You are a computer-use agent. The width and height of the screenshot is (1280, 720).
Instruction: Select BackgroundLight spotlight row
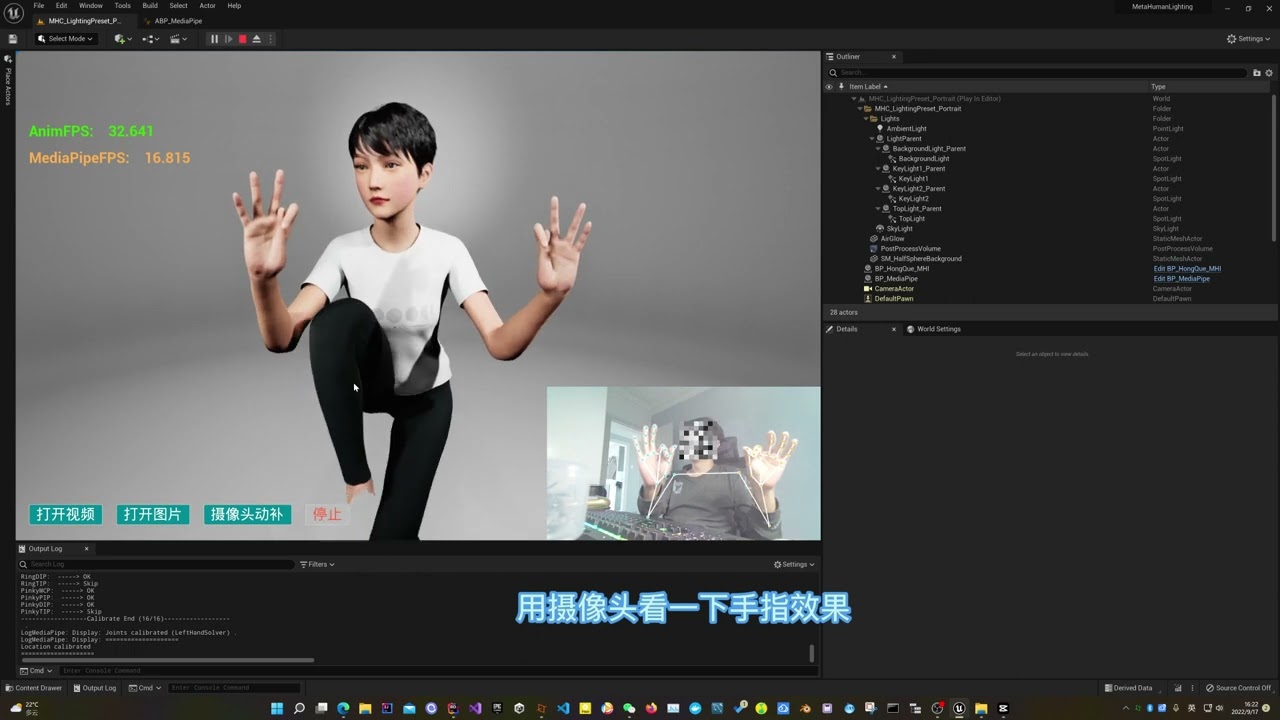click(923, 159)
